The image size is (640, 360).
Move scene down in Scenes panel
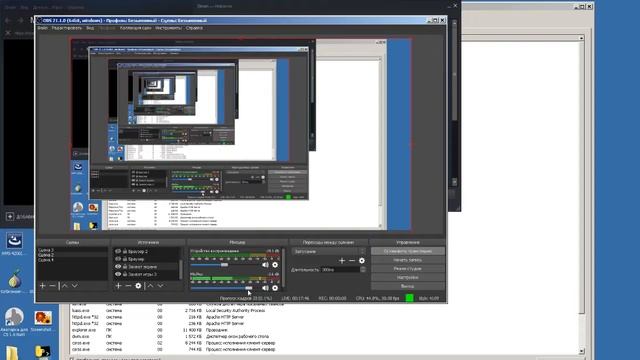click(75, 286)
